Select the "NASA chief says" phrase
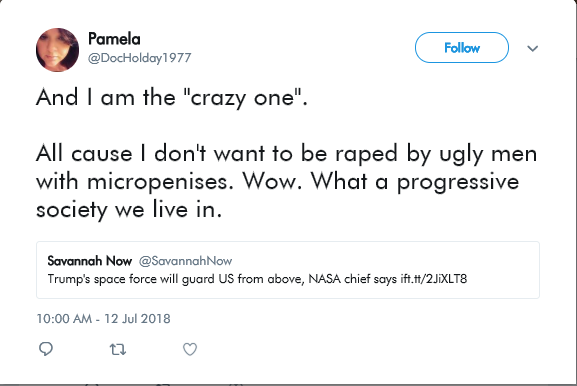This screenshot has width=577, height=386. tap(353, 279)
